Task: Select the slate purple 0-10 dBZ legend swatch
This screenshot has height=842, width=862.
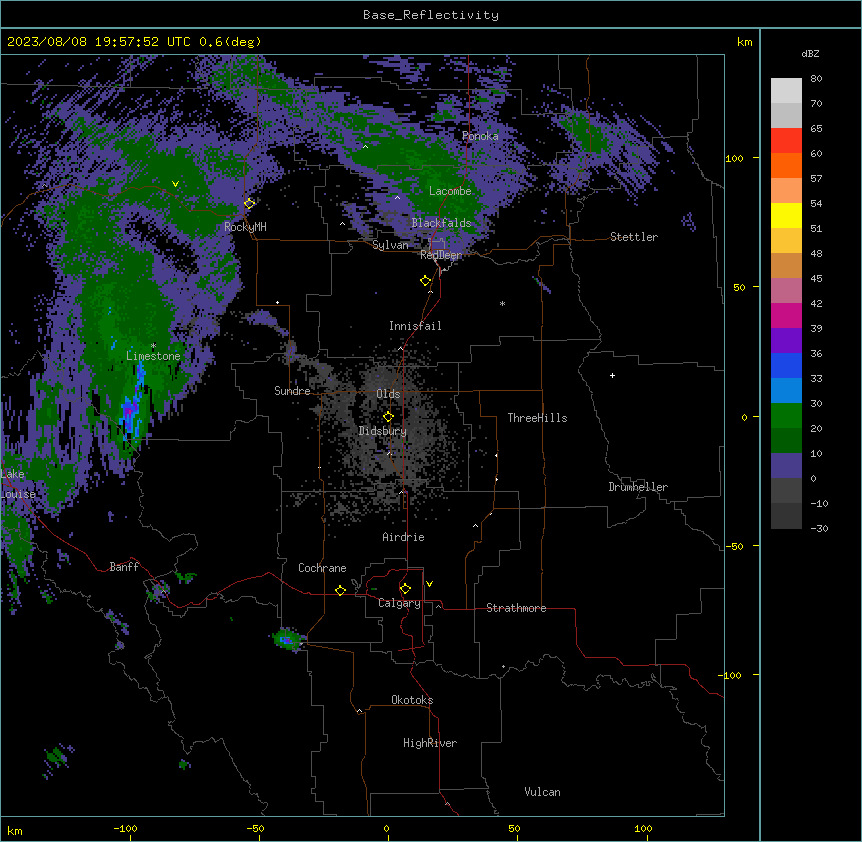Action: 786,466
